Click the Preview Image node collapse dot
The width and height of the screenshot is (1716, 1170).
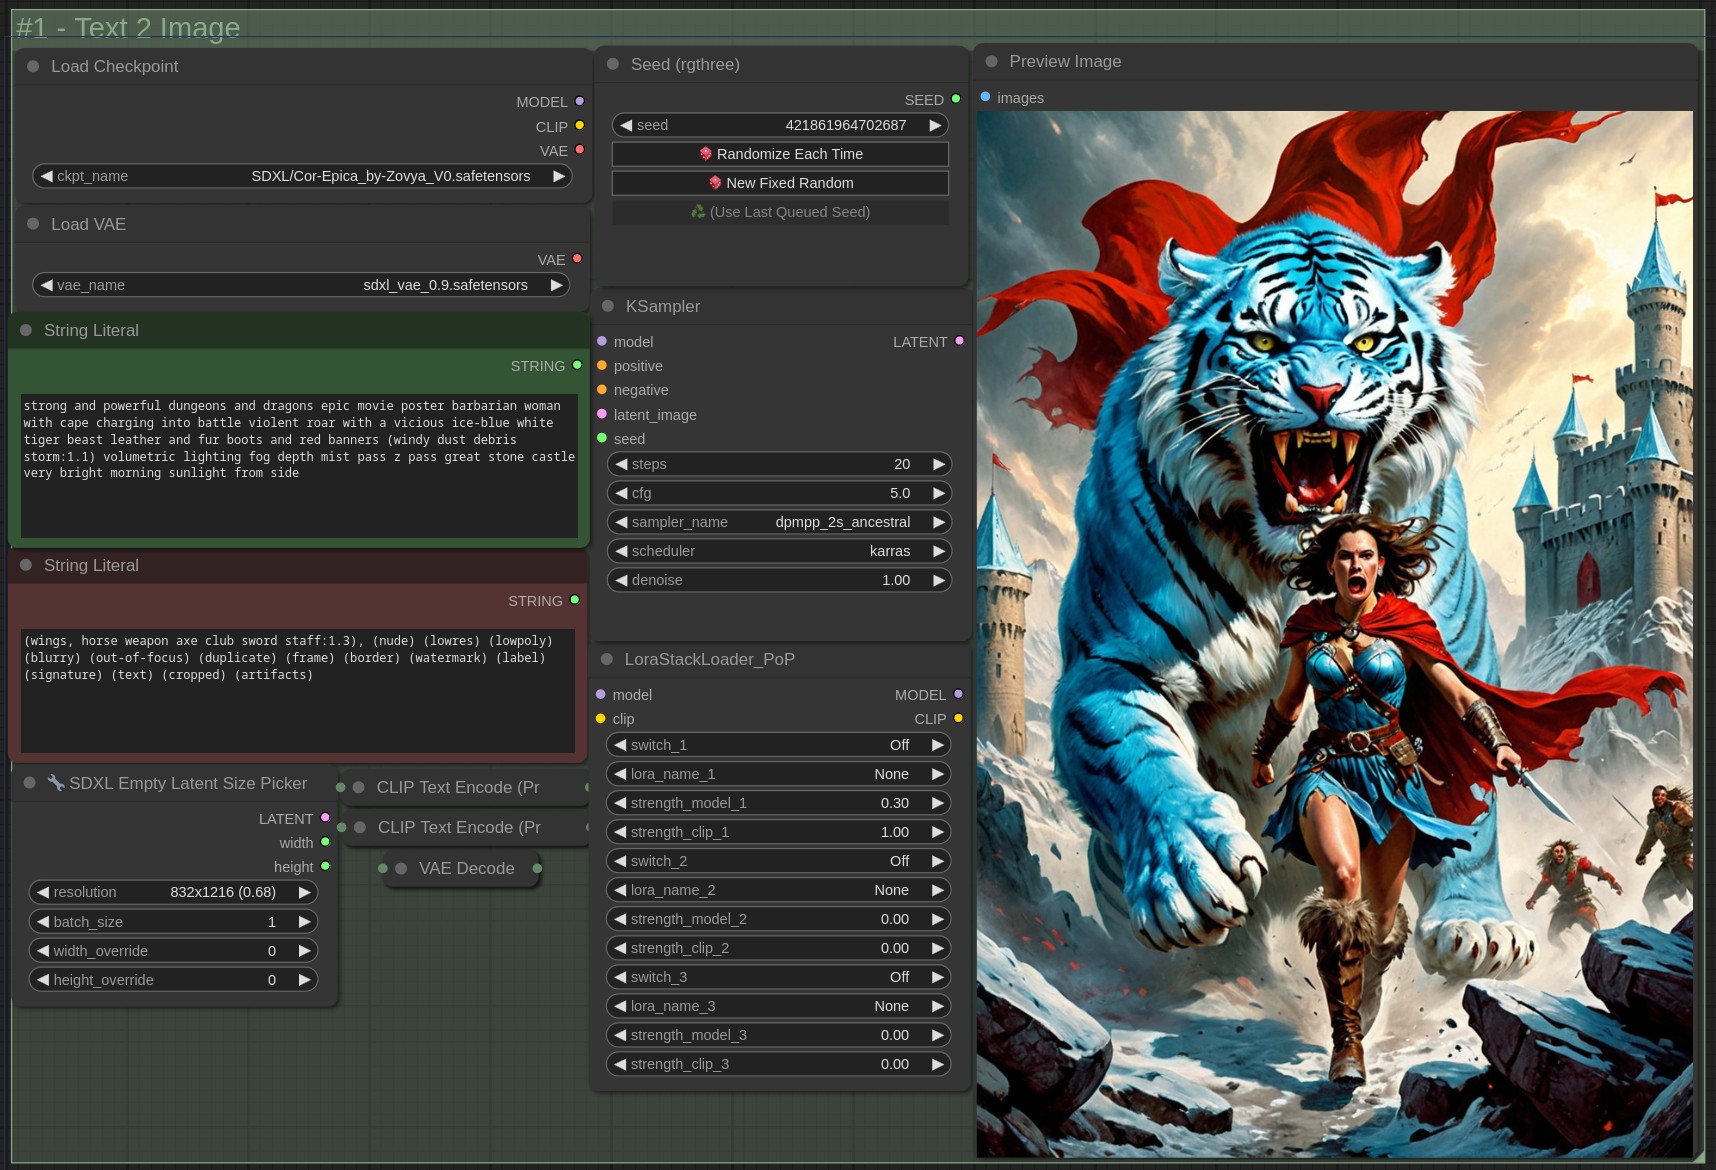(991, 62)
